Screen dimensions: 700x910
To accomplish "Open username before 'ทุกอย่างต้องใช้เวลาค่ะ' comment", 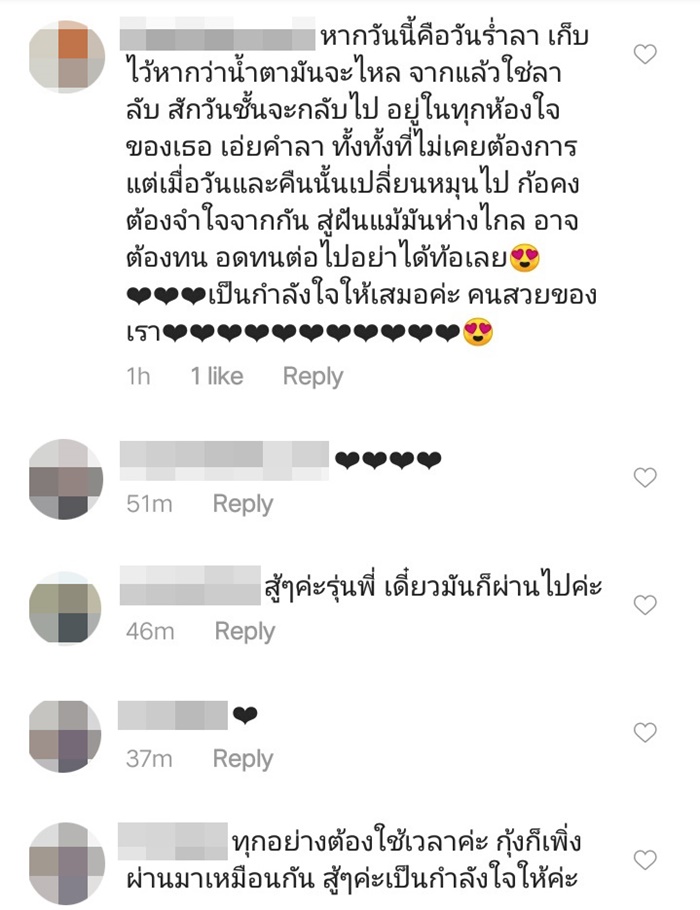I will [172, 841].
